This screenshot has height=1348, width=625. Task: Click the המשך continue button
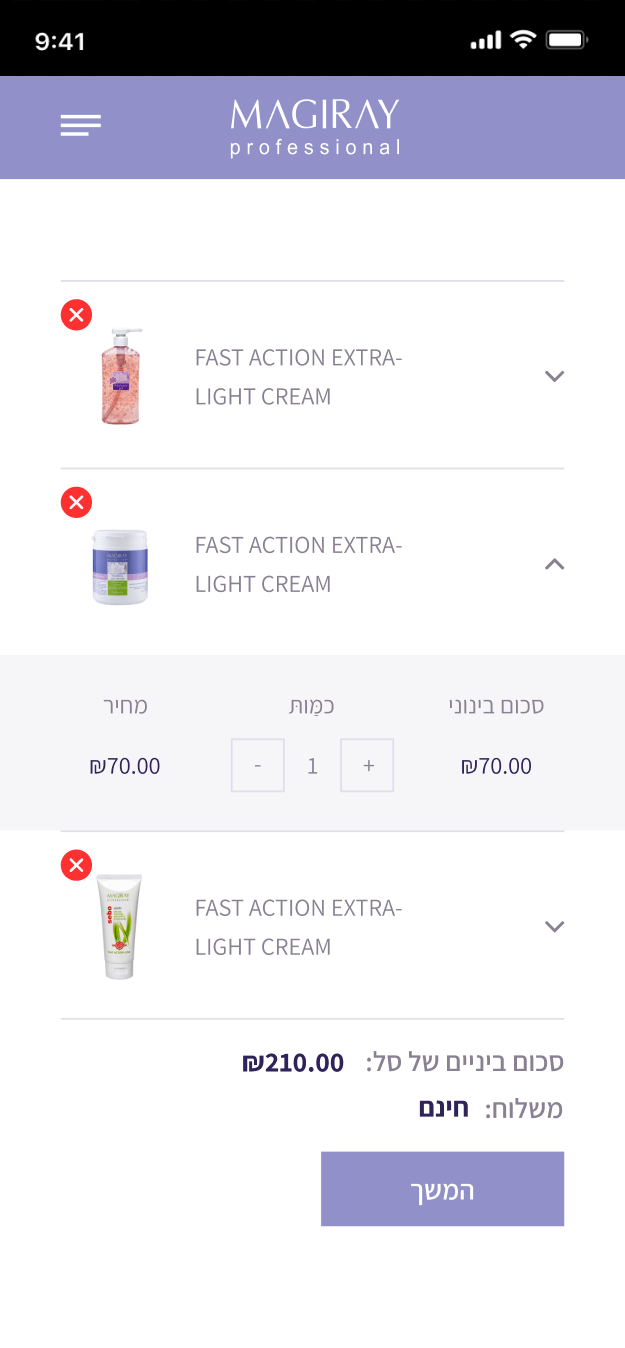442,1189
